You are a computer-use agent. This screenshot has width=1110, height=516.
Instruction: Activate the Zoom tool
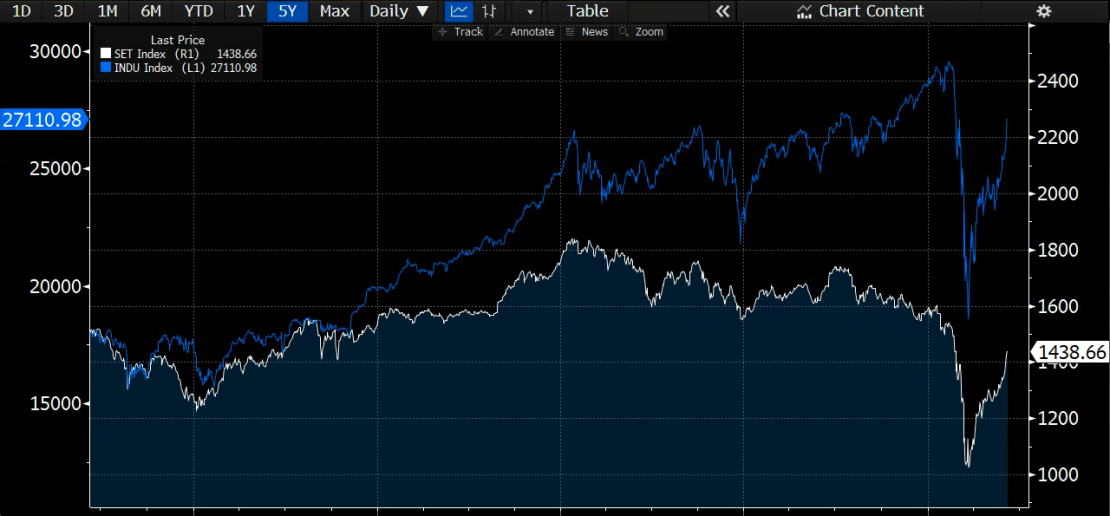[641, 32]
